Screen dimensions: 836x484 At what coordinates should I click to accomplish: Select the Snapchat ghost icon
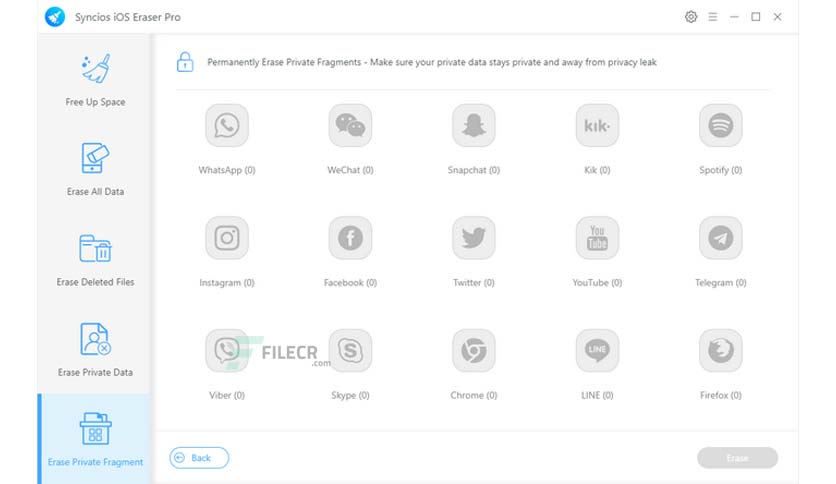[x=473, y=126]
